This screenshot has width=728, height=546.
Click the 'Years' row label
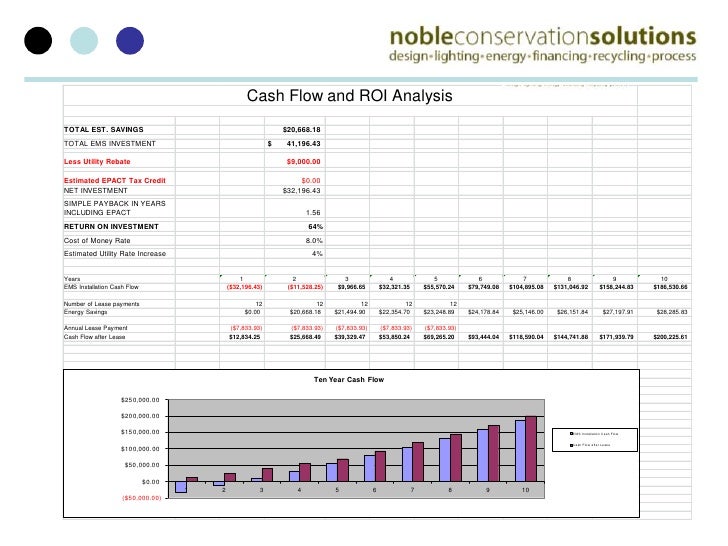(72, 279)
